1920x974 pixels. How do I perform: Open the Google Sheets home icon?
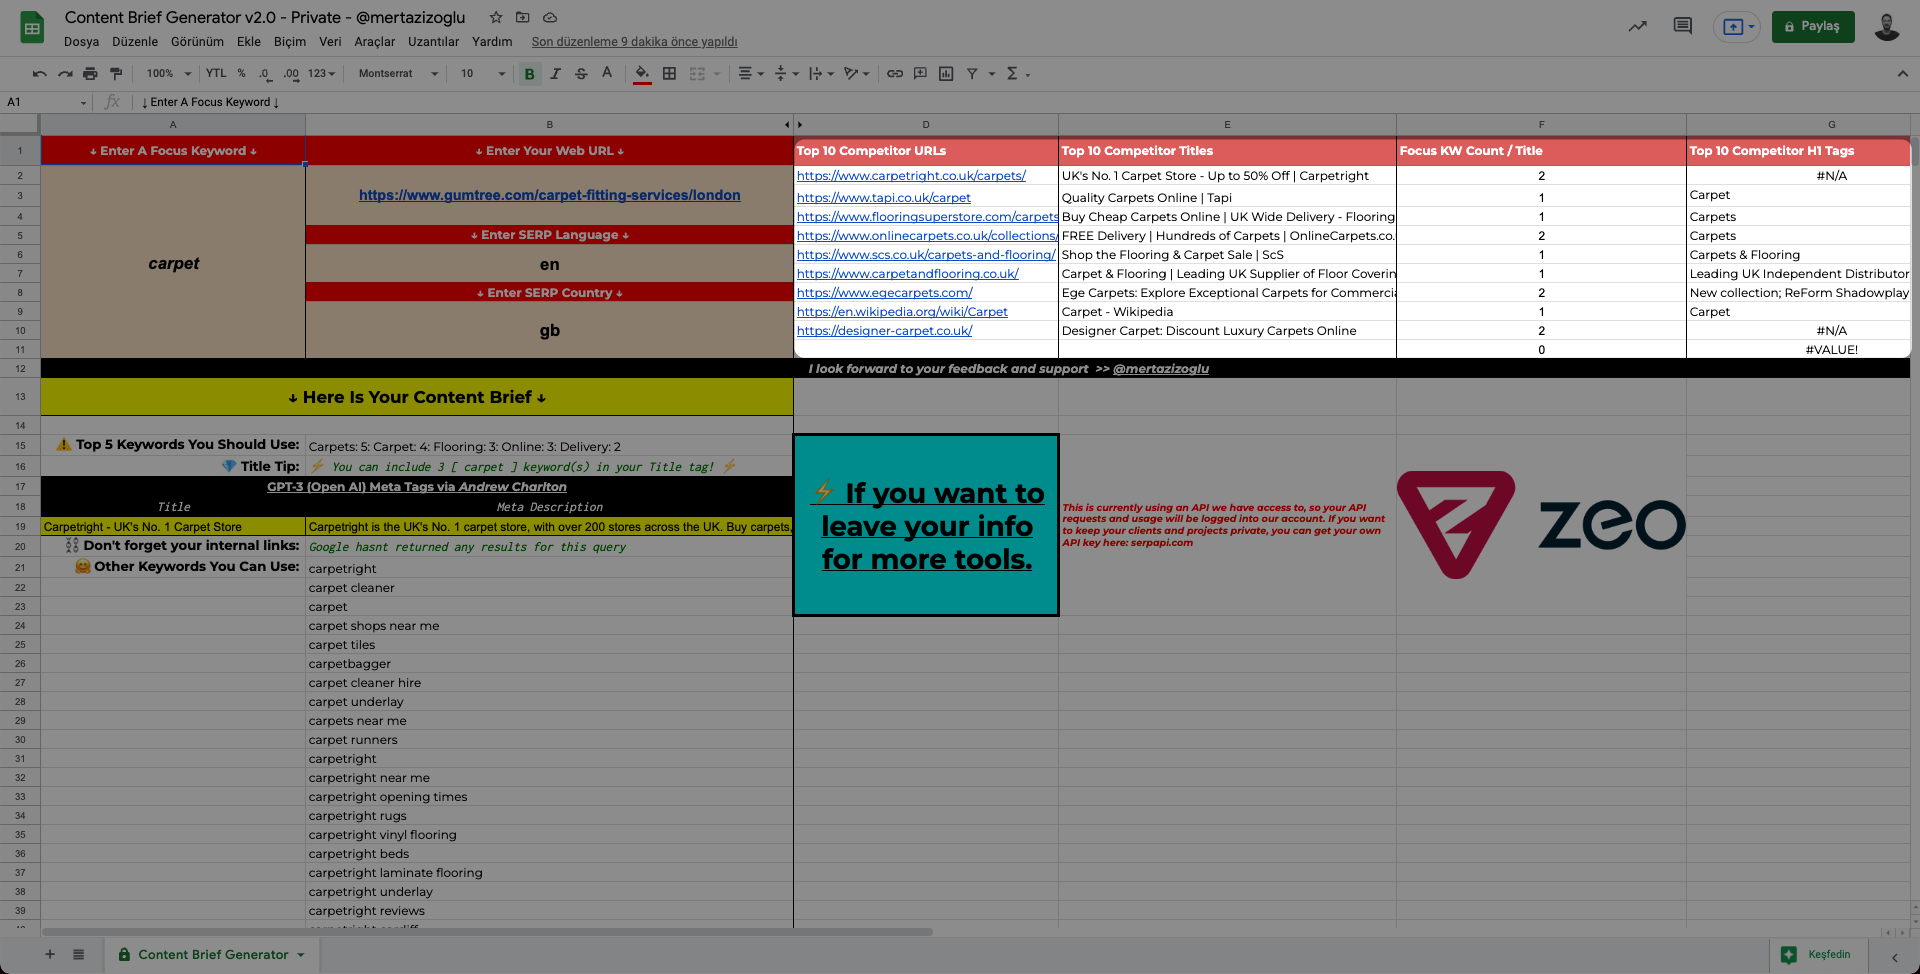(32, 28)
